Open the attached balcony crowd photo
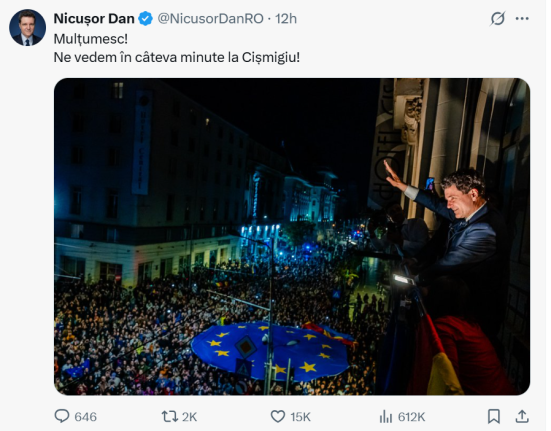Screen dimensions: 551x431 pyautogui.click(x=292, y=236)
